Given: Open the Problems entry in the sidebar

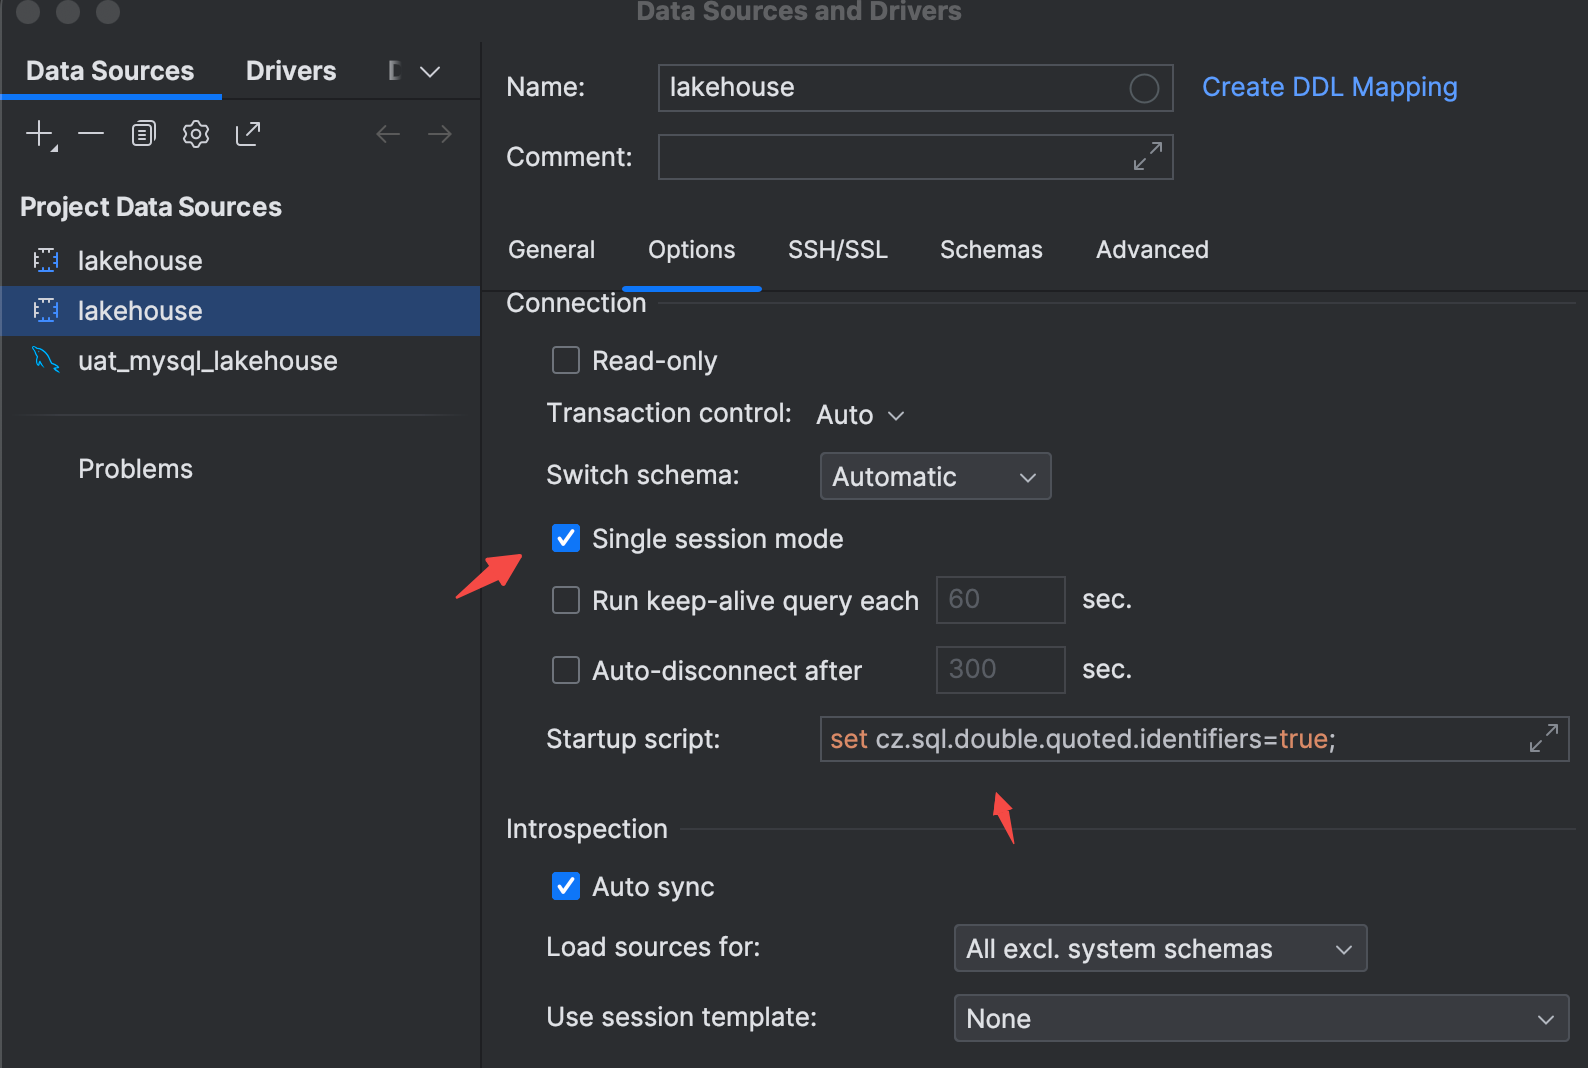Looking at the screenshot, I should 136,469.
